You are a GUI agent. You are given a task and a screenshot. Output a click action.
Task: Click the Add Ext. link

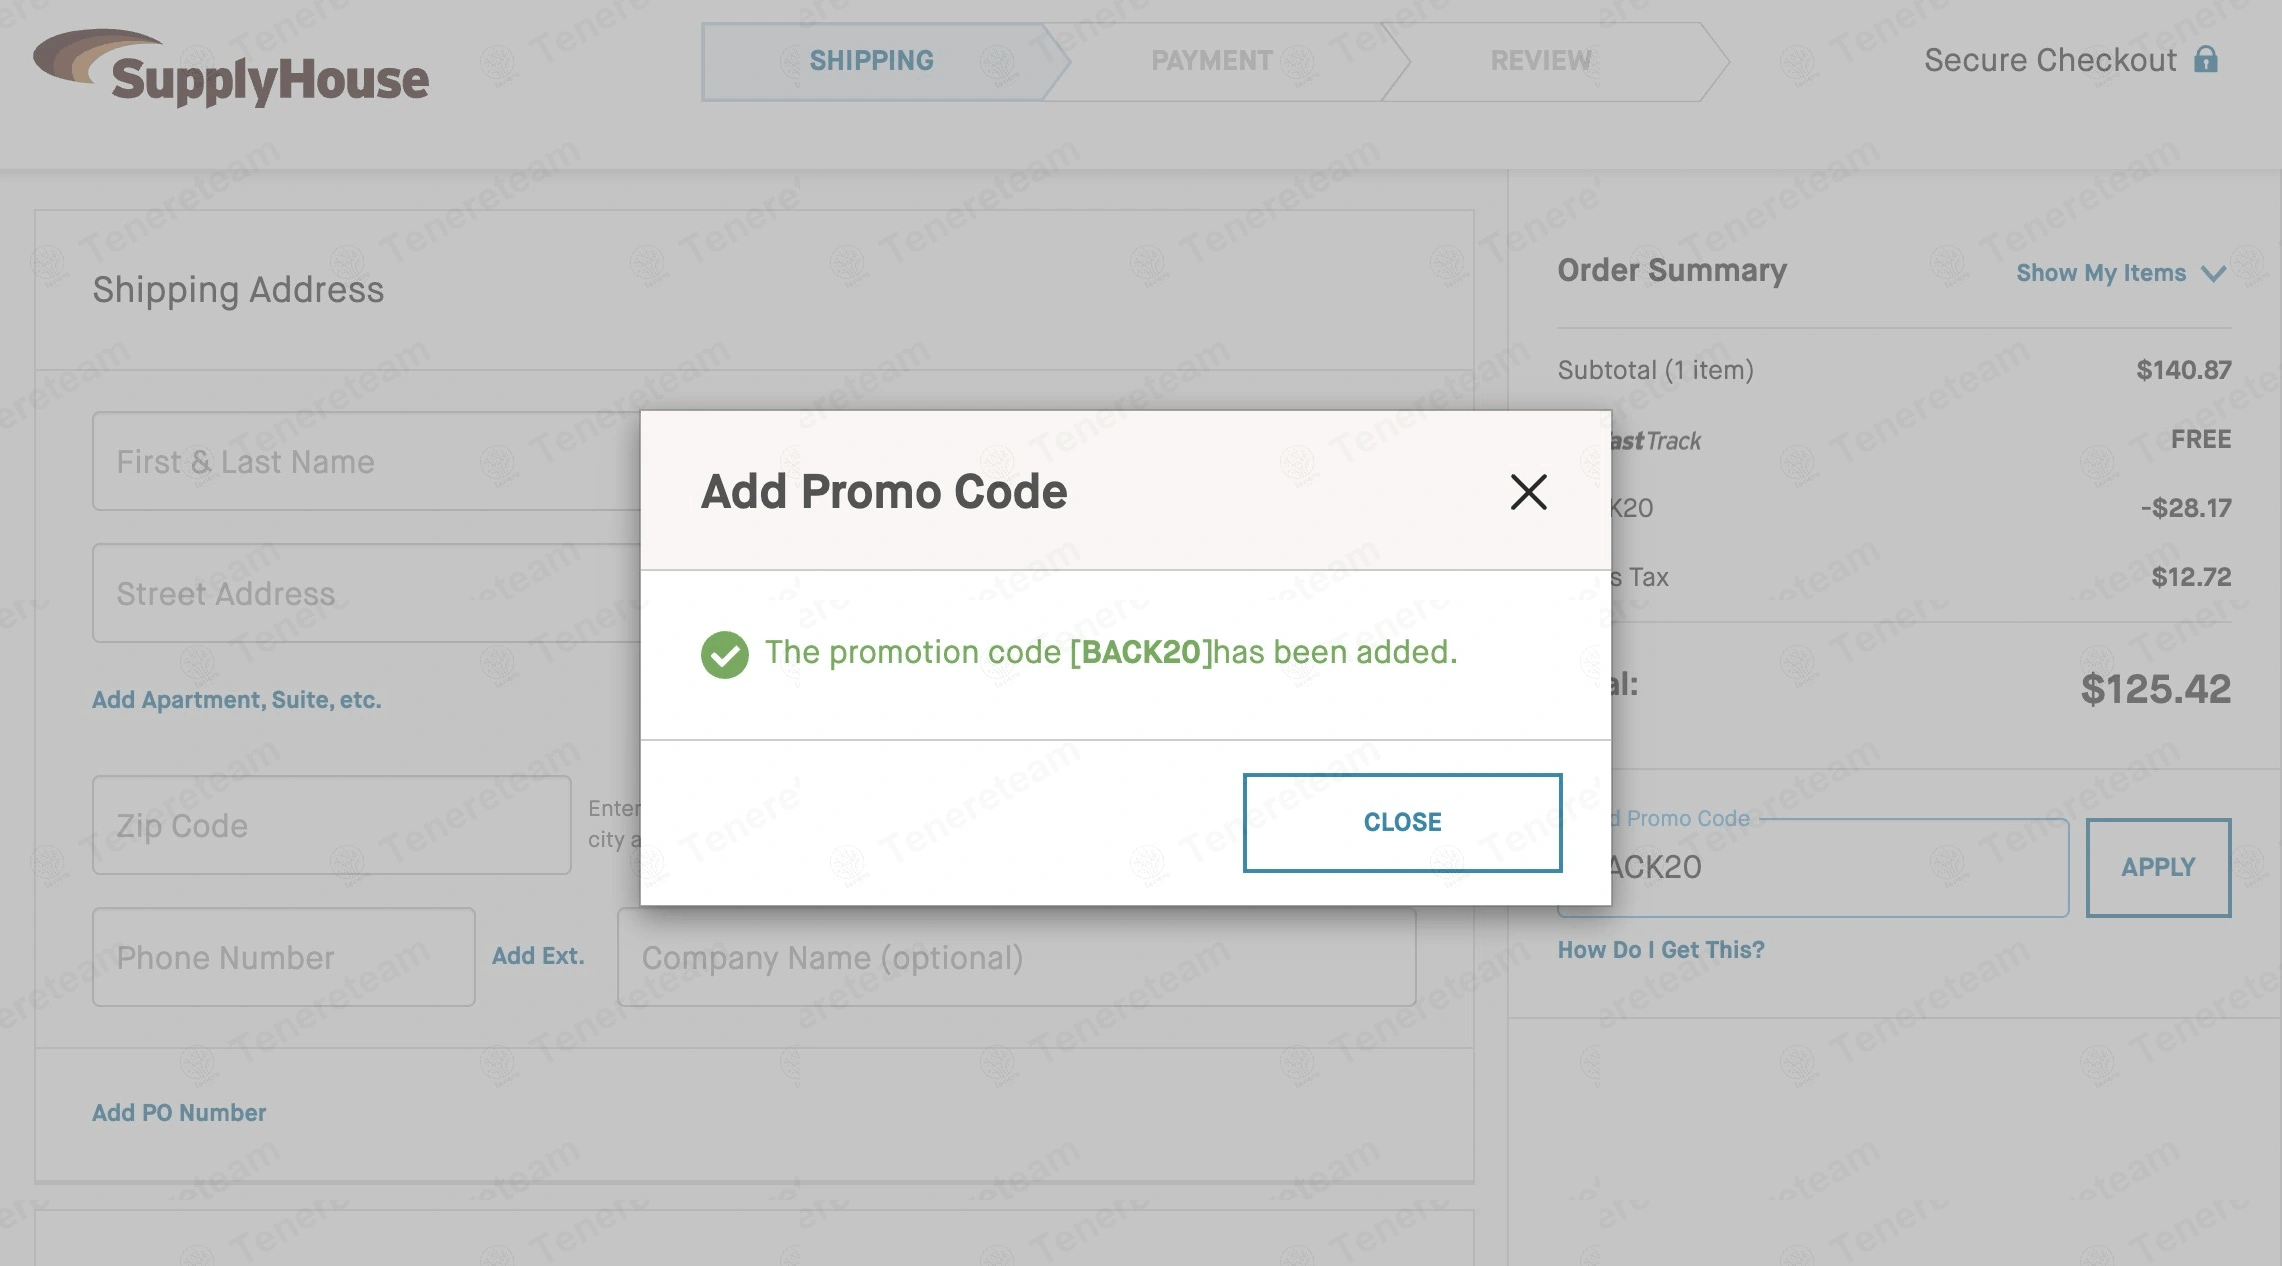[538, 956]
